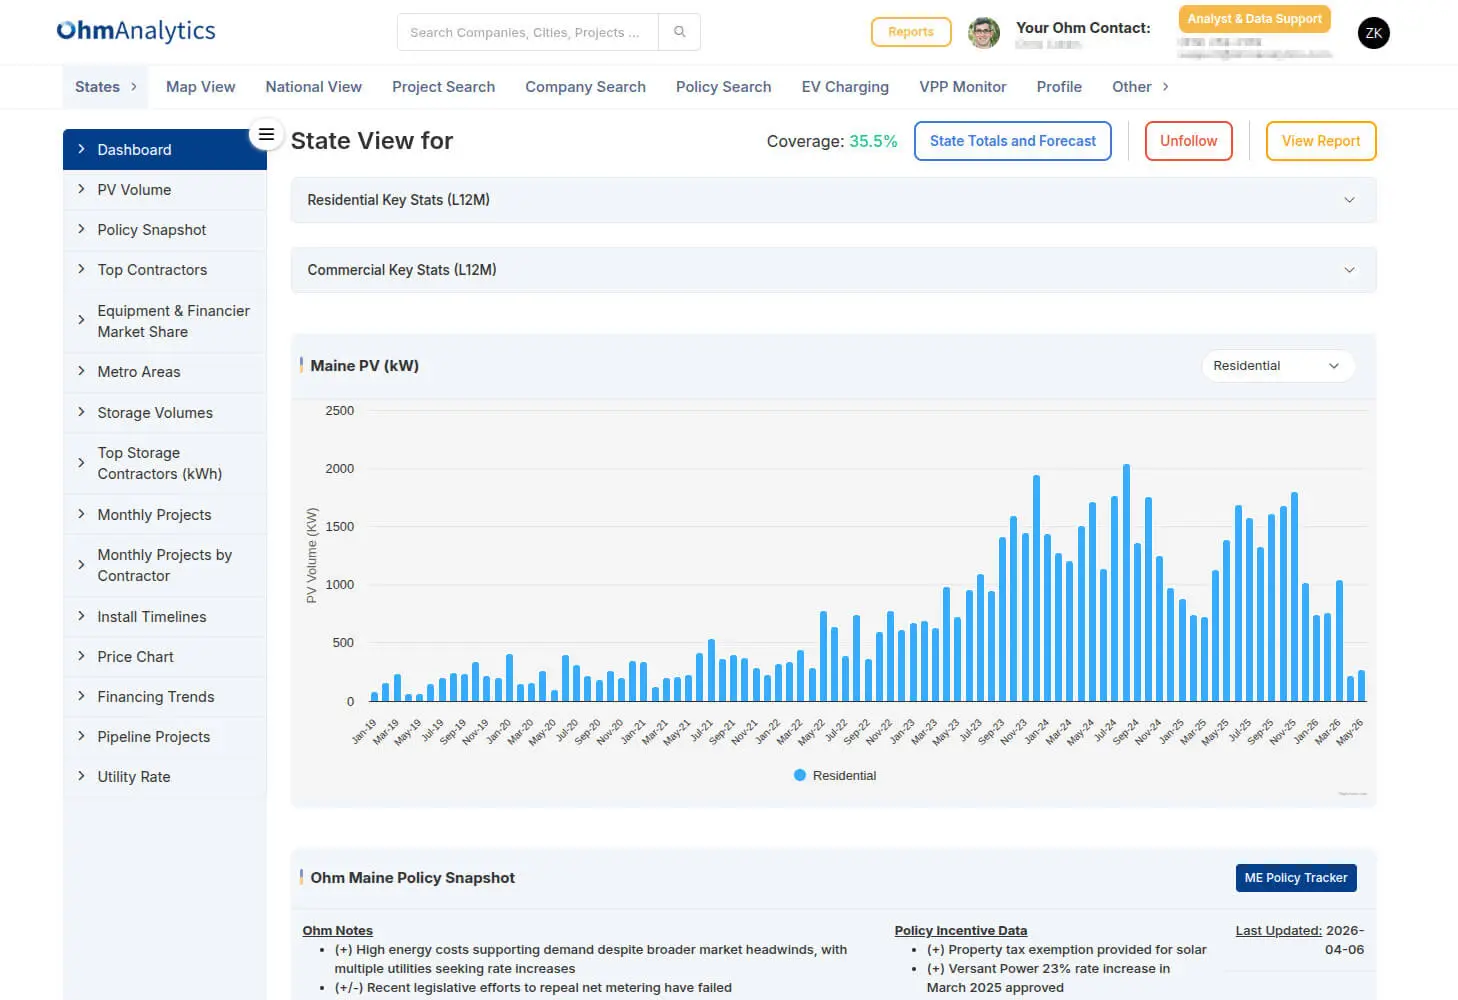1458x1000 pixels.
Task: Click the State Totals and Forecast button
Action: [x=1012, y=141]
